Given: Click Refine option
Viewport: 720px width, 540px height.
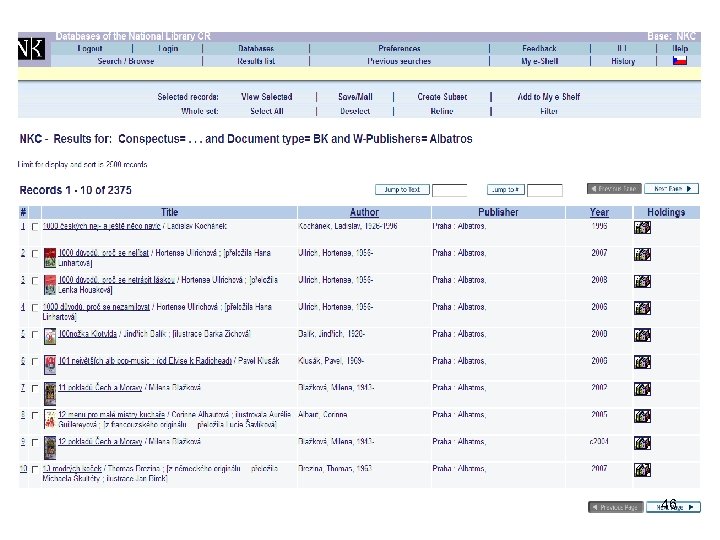Looking at the screenshot, I should pyautogui.click(x=442, y=111).
